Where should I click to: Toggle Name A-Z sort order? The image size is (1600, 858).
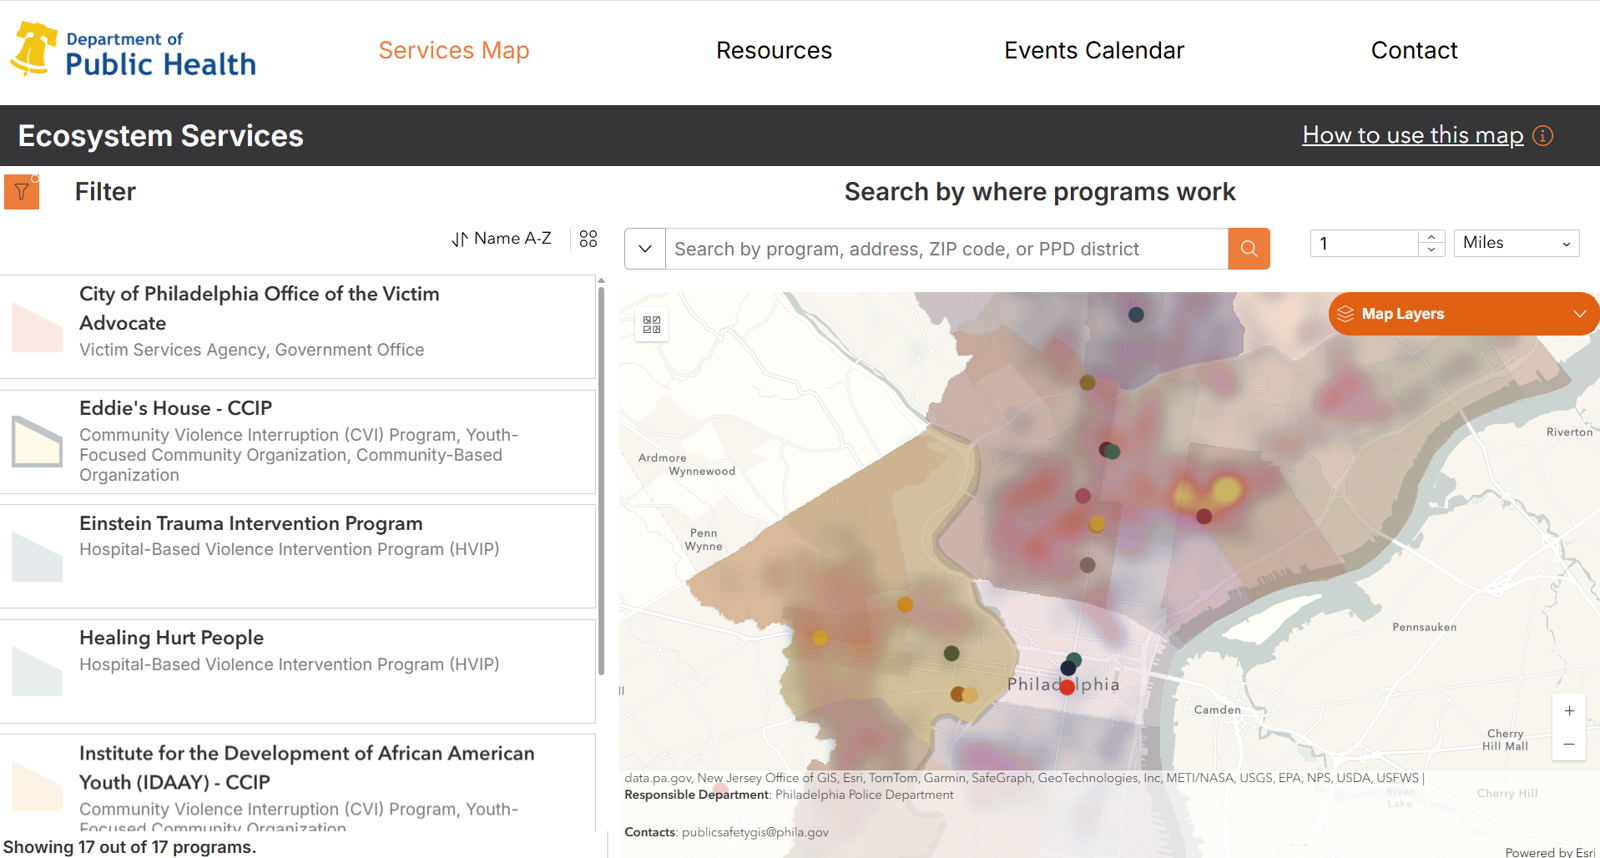click(502, 239)
